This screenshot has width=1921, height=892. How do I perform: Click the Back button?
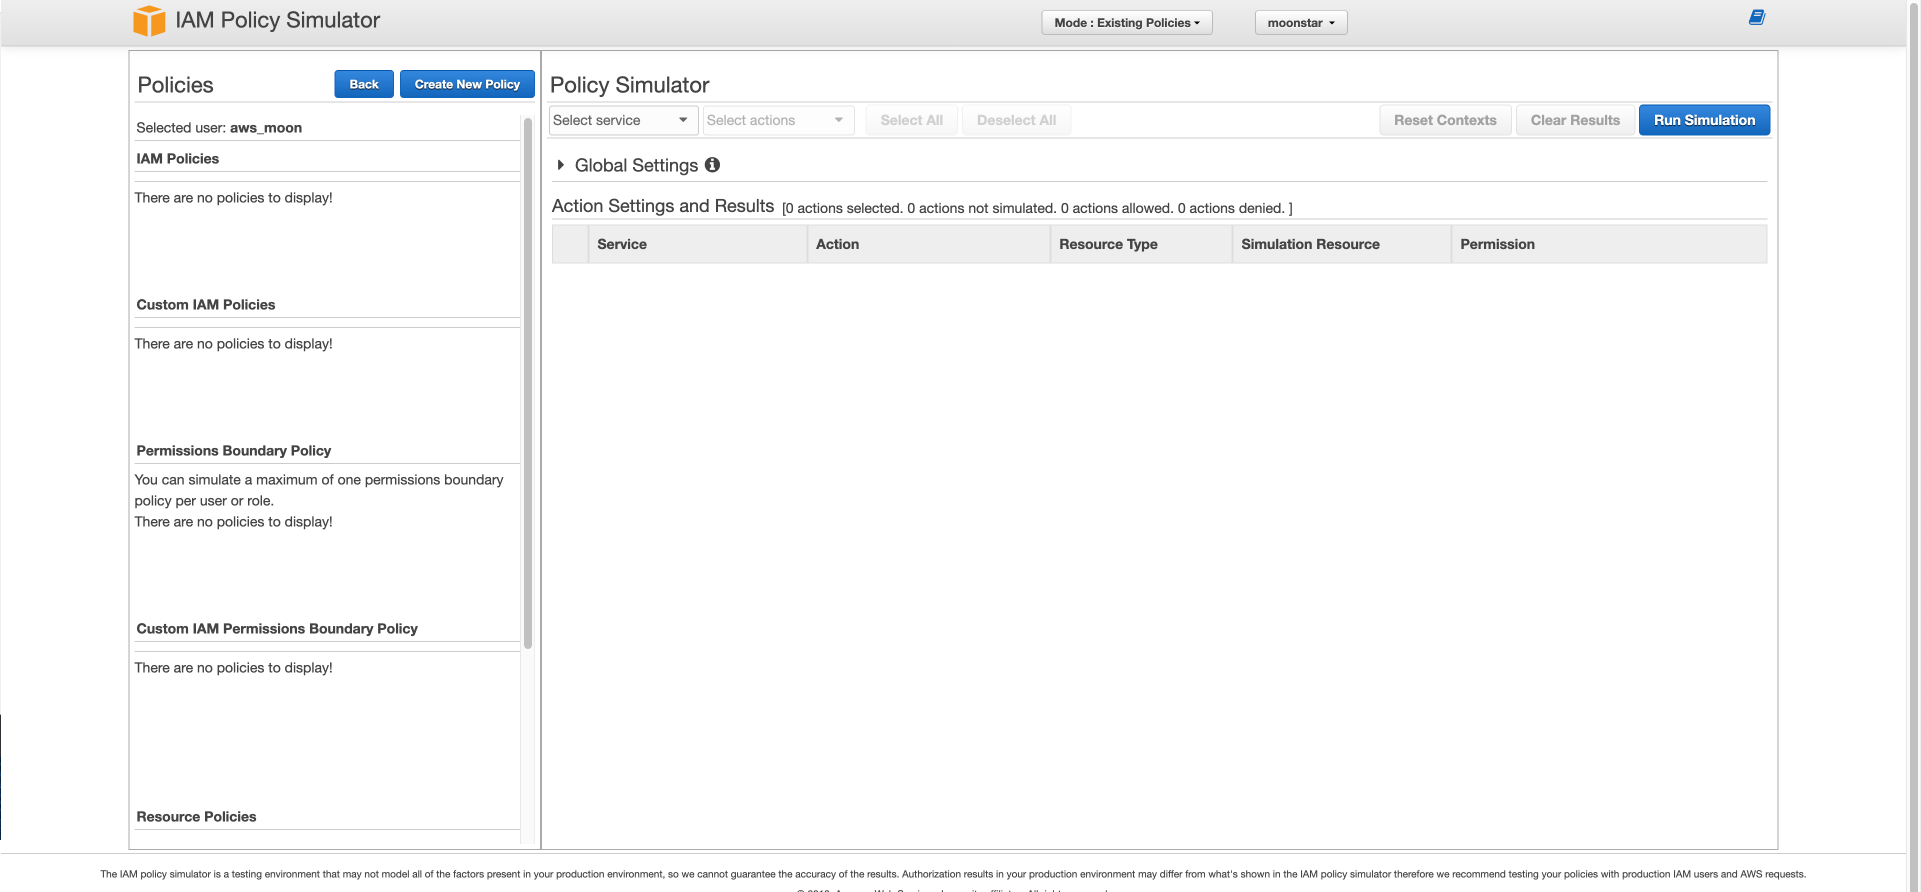tap(364, 84)
